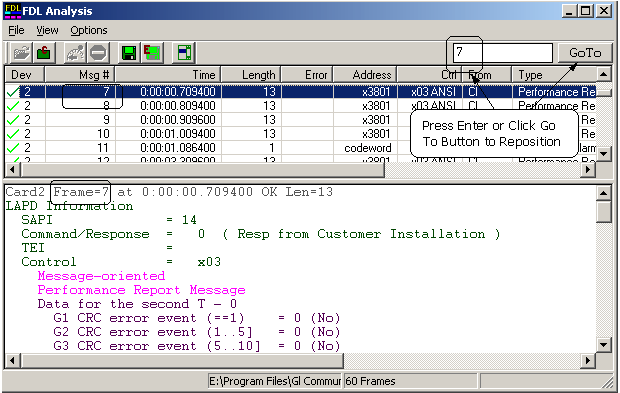Open the File menu
The image size is (620, 393).
click(x=16, y=30)
